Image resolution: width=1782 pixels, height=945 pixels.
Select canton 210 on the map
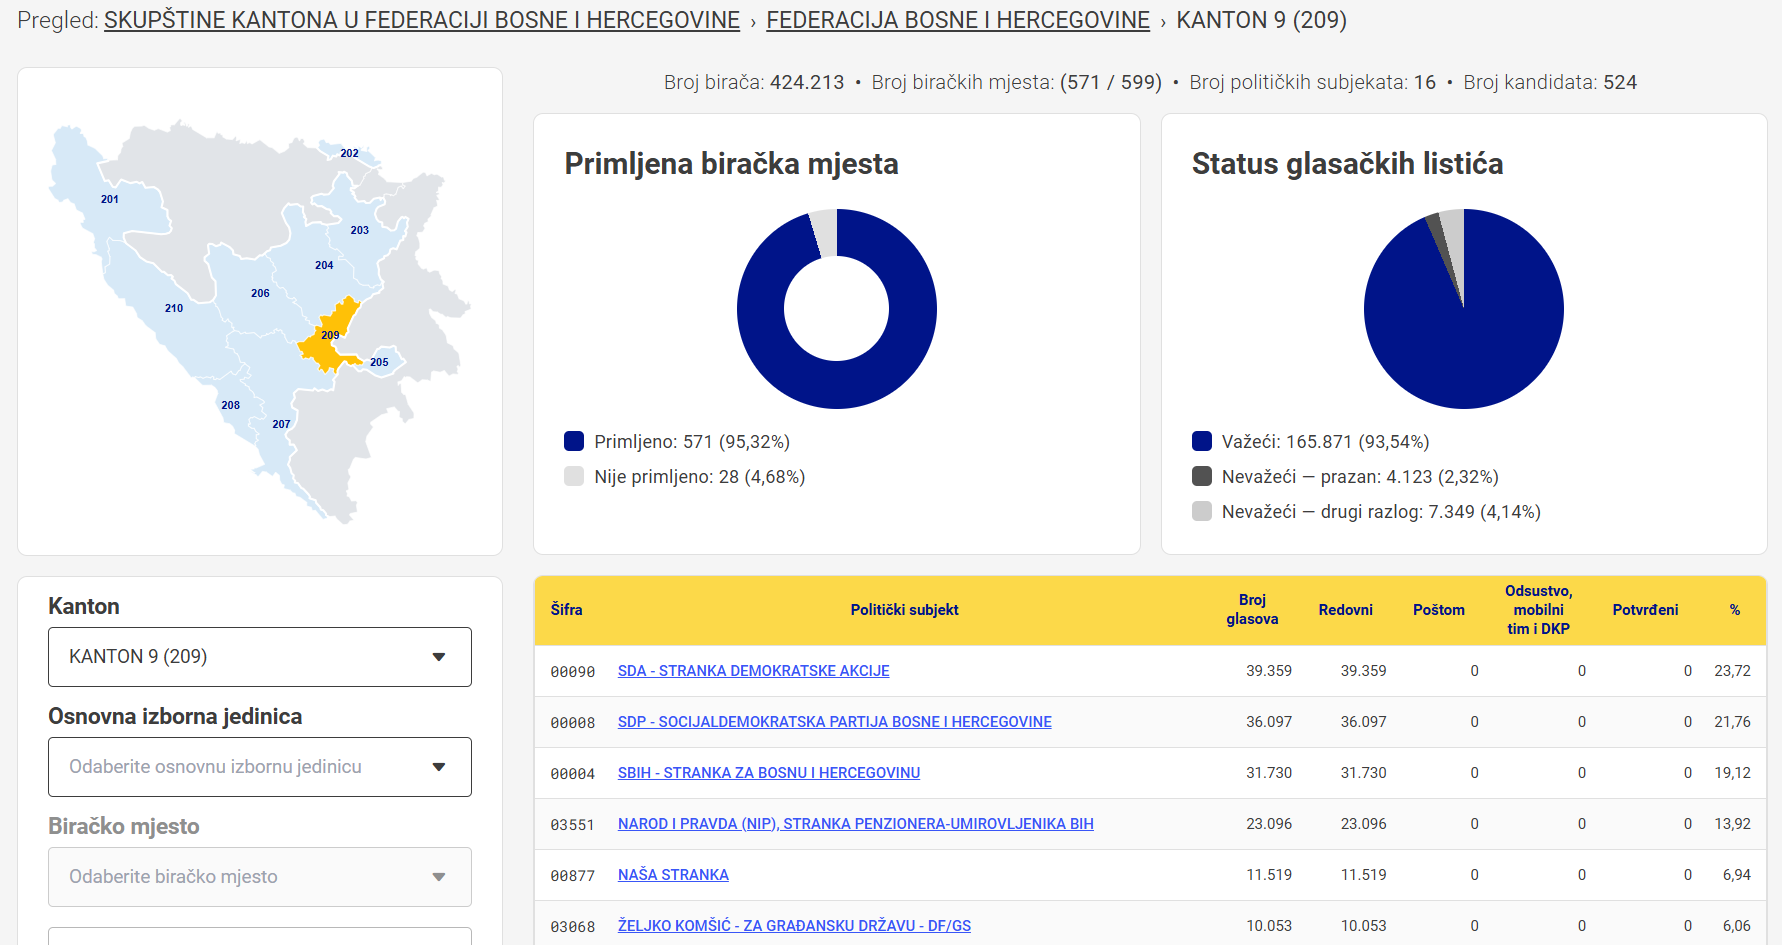[174, 308]
